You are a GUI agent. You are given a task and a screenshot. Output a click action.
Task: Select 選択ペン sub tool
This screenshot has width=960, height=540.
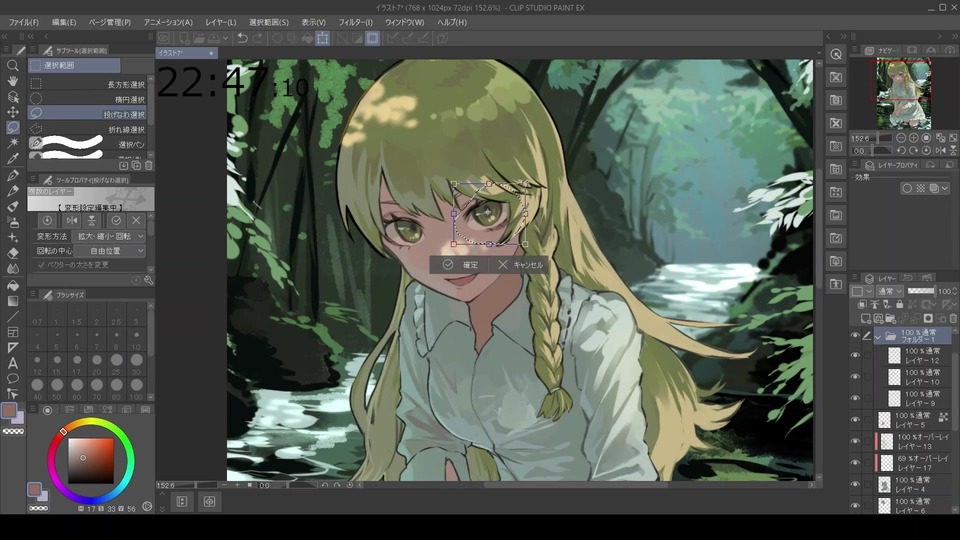(88, 144)
